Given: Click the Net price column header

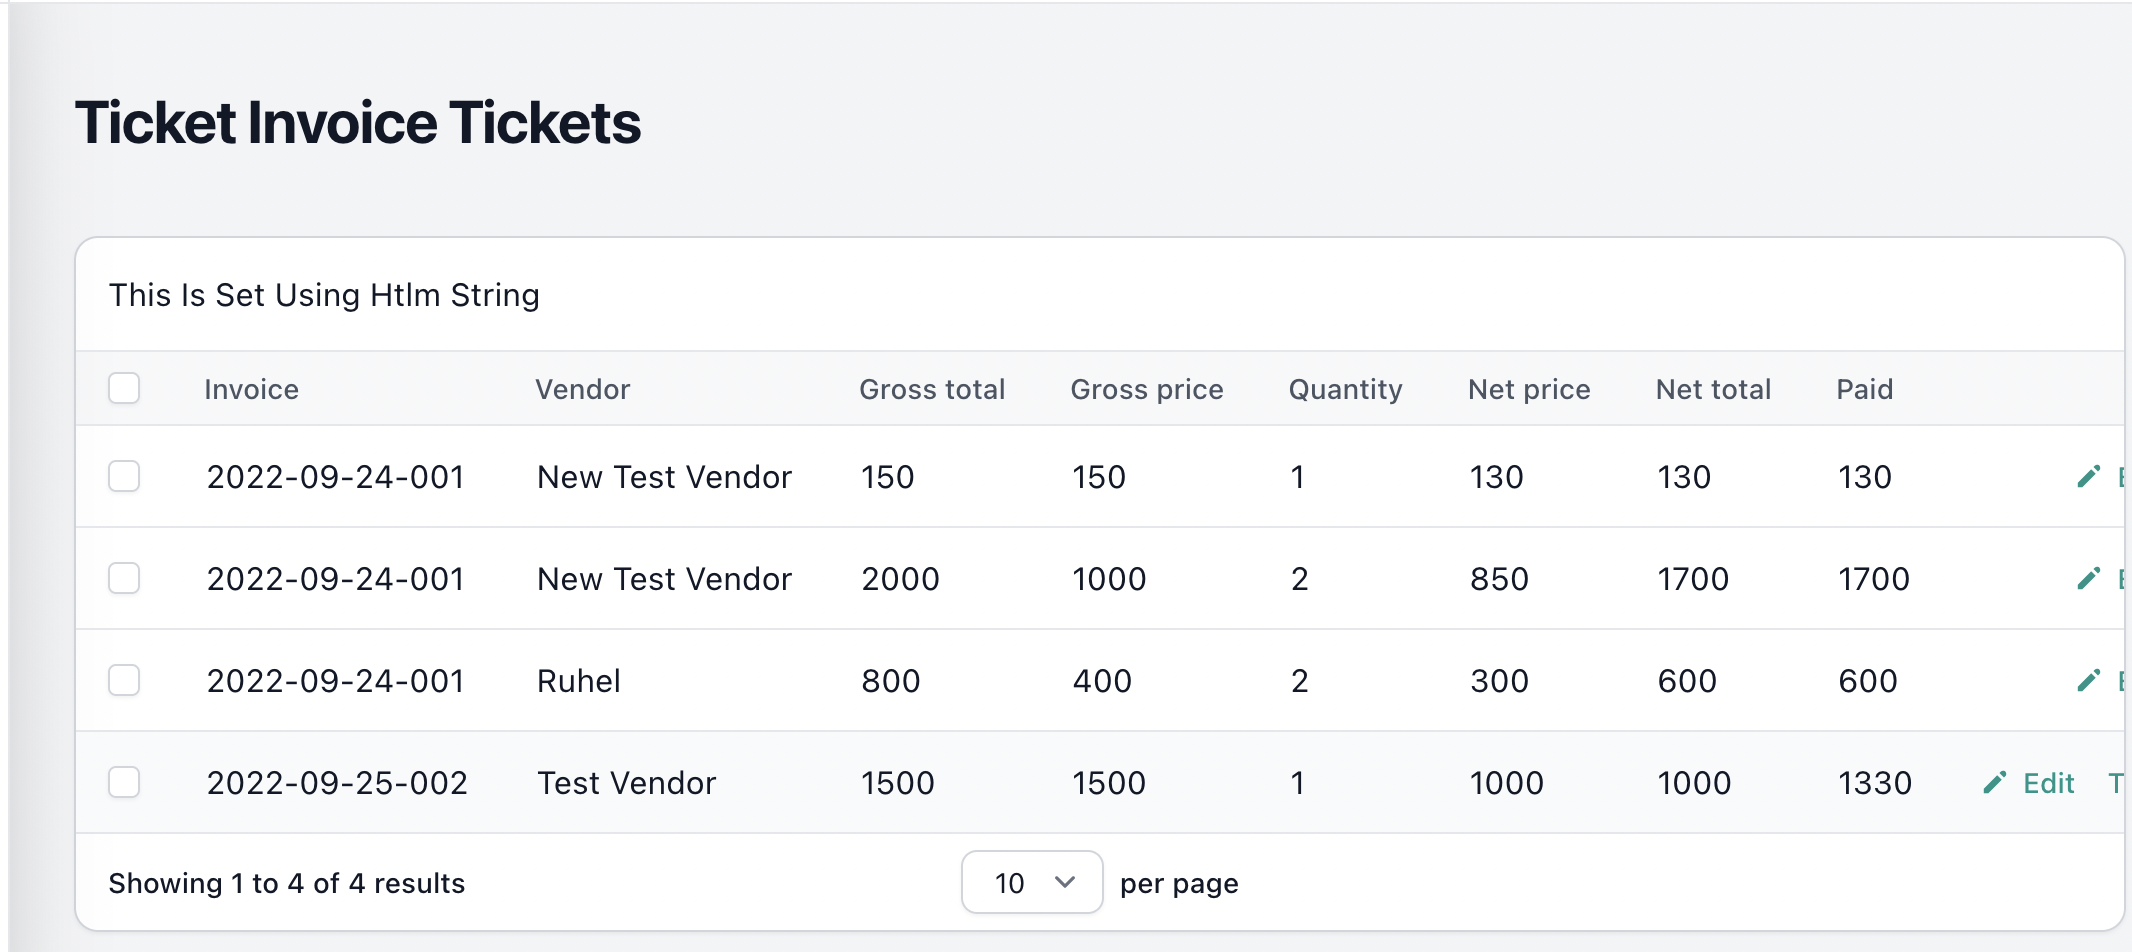Looking at the screenshot, I should 1529,389.
